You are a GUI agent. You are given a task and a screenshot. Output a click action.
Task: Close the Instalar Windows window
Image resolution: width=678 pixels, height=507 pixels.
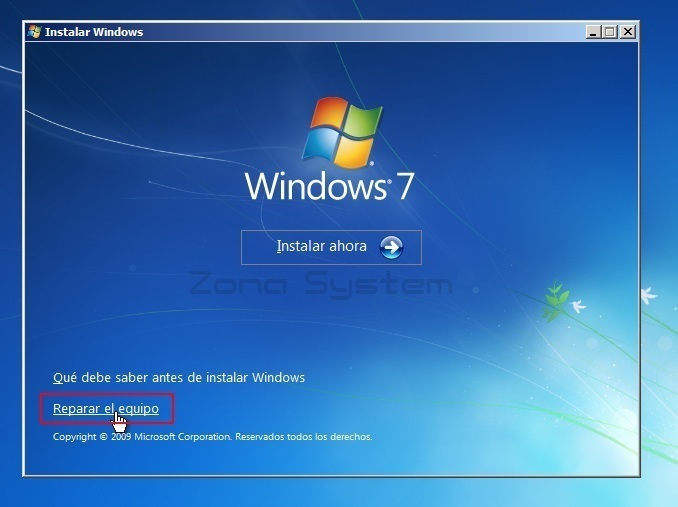(627, 32)
